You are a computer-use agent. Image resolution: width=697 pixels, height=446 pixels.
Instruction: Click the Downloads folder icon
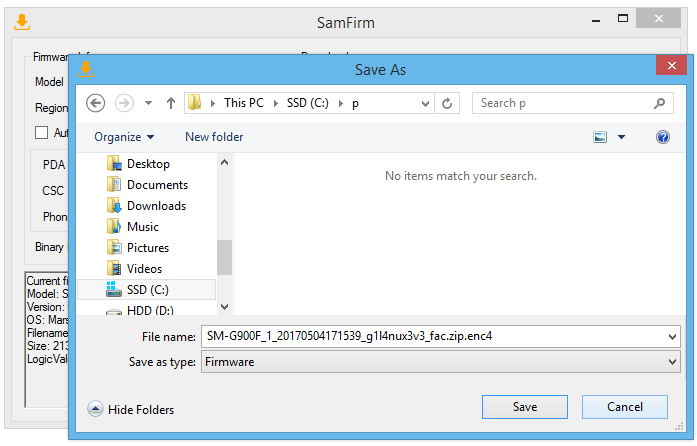coord(114,205)
